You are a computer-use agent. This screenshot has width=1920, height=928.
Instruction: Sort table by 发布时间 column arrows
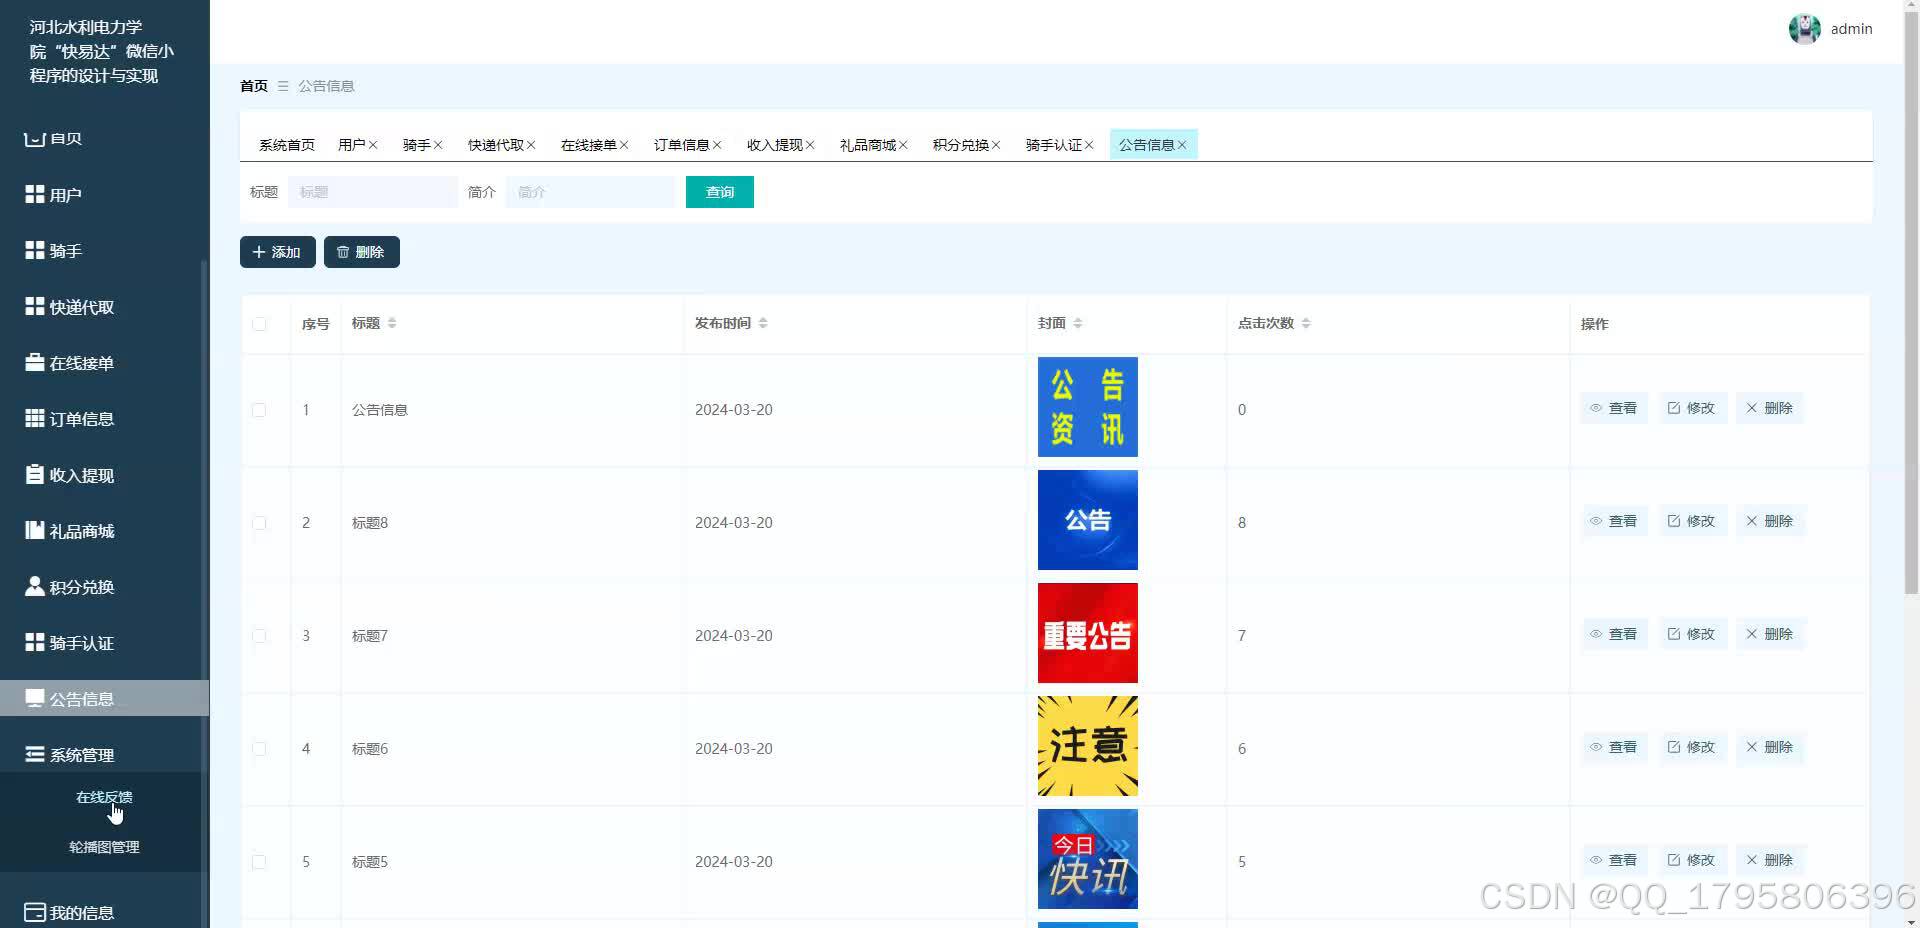[x=763, y=323]
